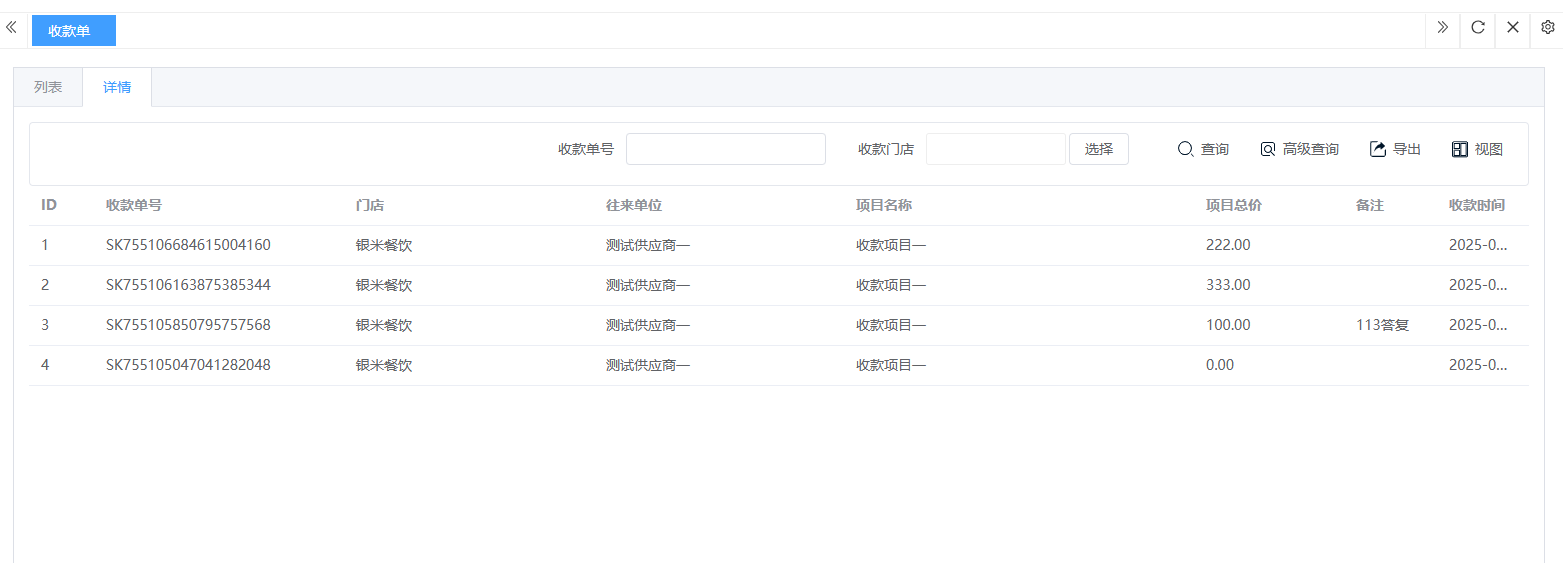Click the 收款单 page tab
The width and height of the screenshot is (1563, 563).
click(73, 31)
